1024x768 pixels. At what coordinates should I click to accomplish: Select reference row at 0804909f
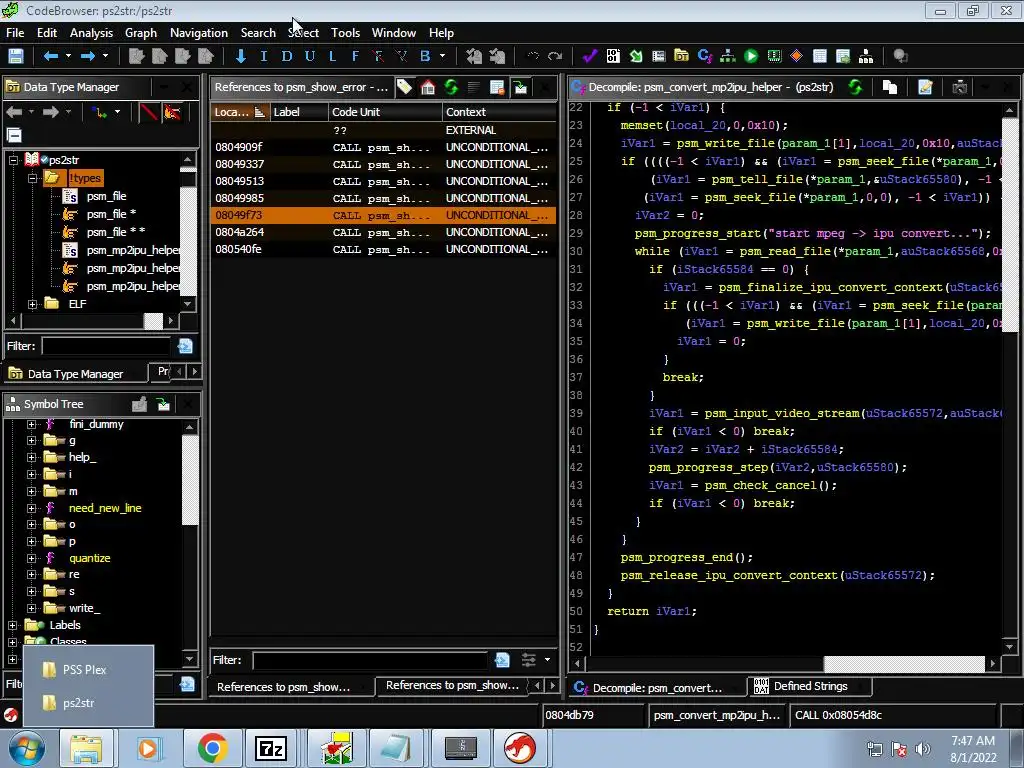click(383, 147)
